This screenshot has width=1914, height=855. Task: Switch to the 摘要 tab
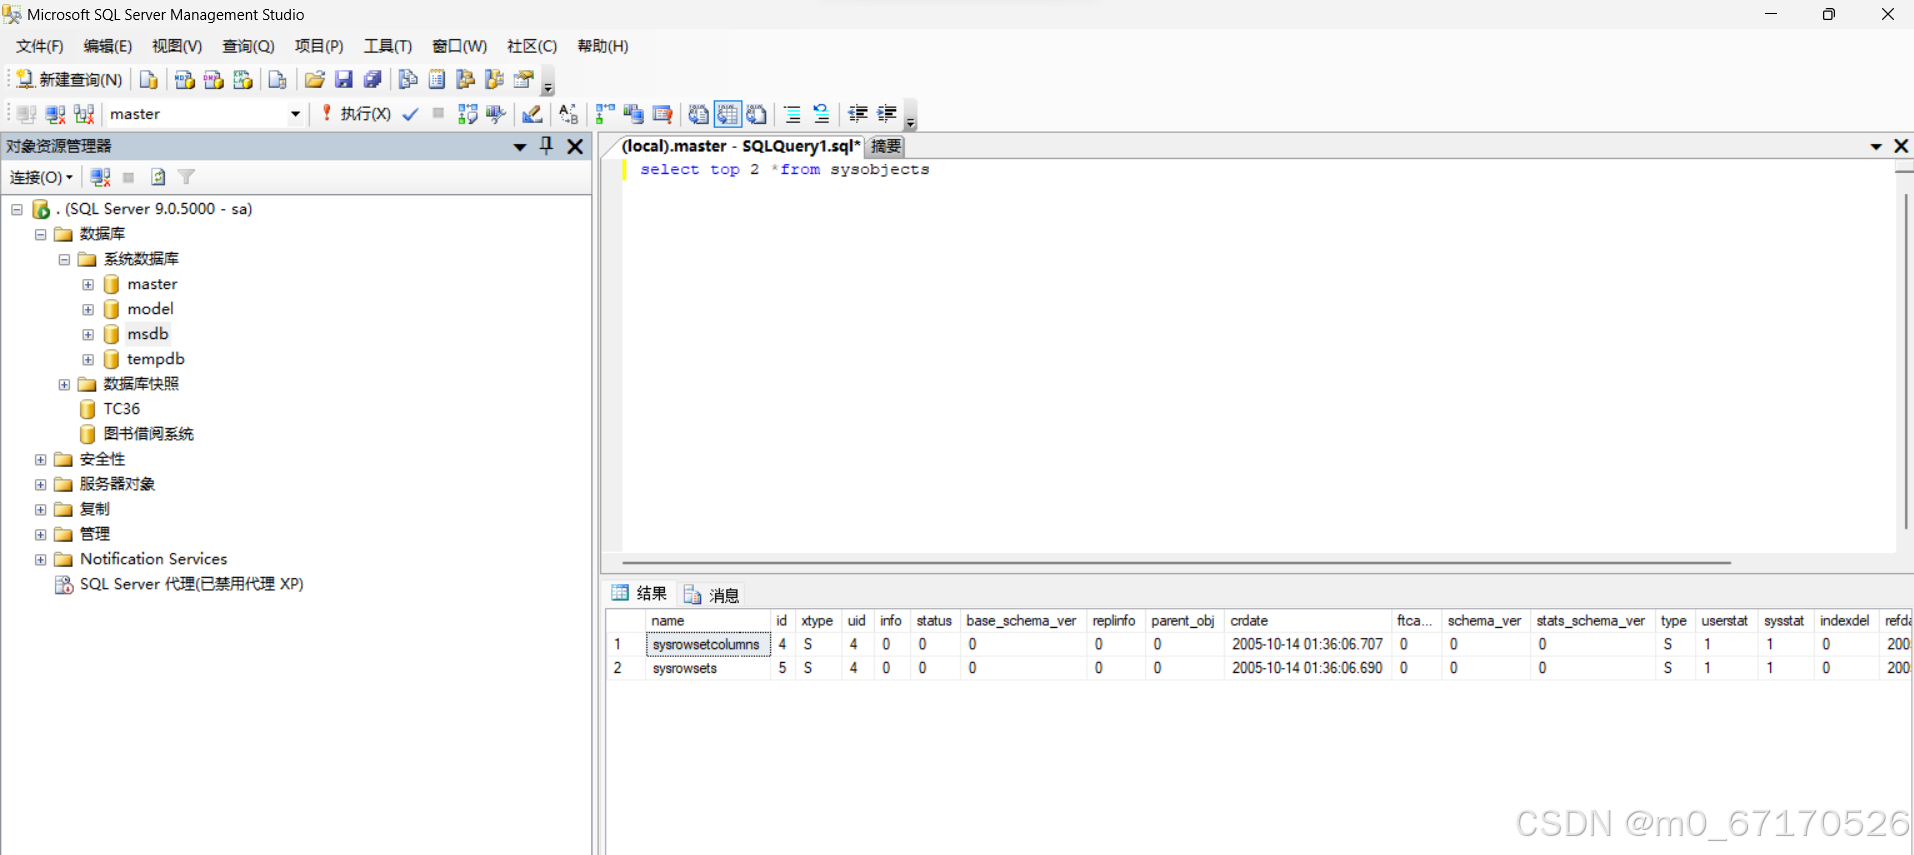(x=886, y=146)
